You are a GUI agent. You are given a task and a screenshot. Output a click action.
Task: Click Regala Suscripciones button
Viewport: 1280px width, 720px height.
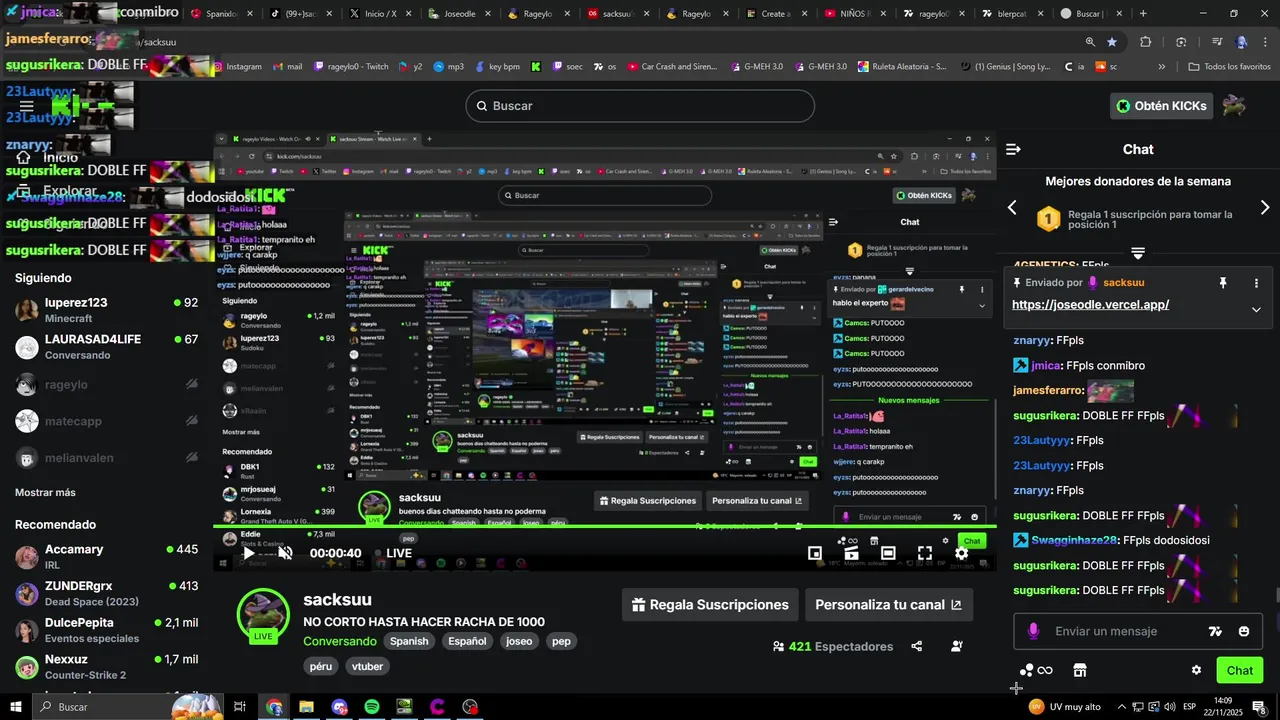710,604
